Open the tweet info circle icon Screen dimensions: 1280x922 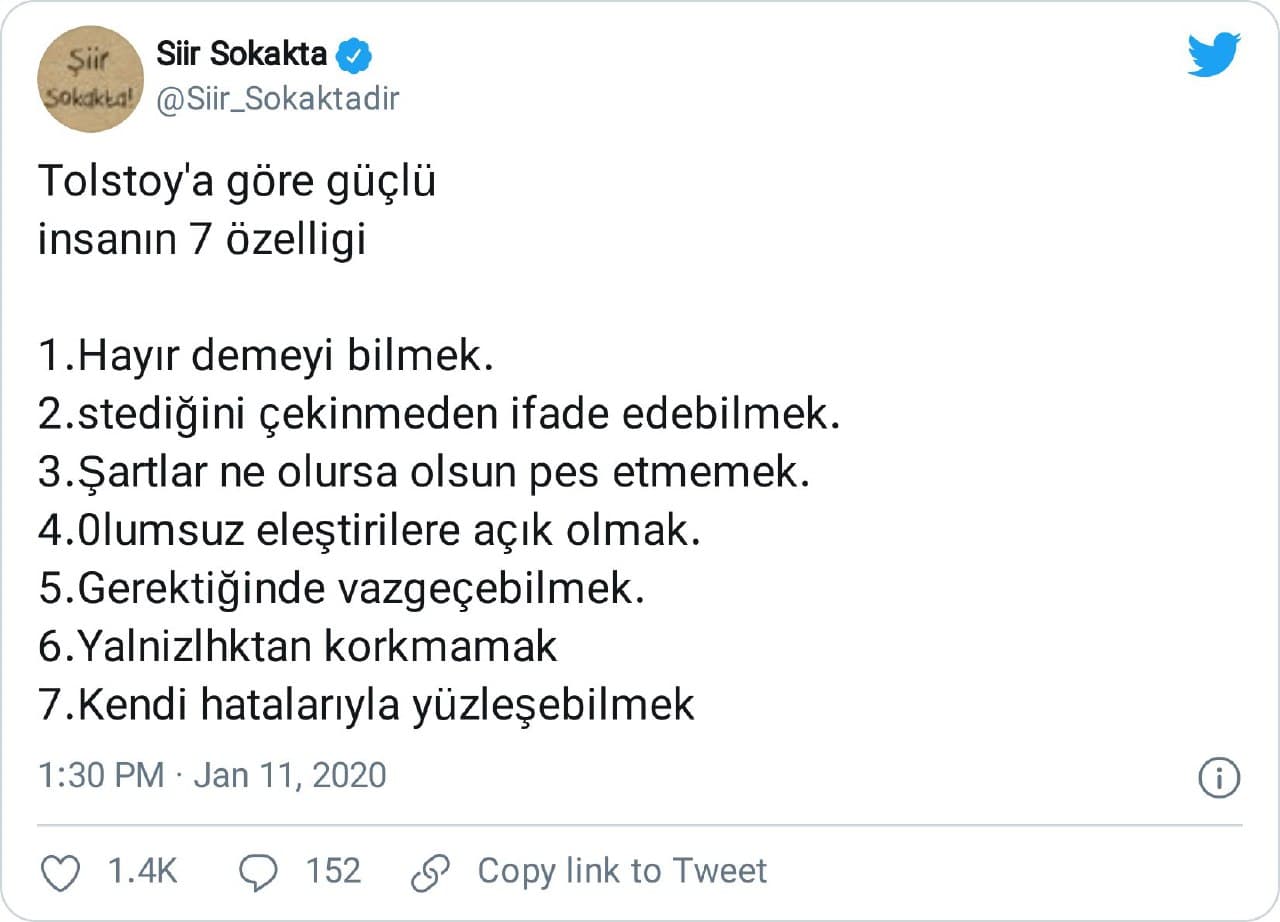pyautogui.click(x=1218, y=778)
